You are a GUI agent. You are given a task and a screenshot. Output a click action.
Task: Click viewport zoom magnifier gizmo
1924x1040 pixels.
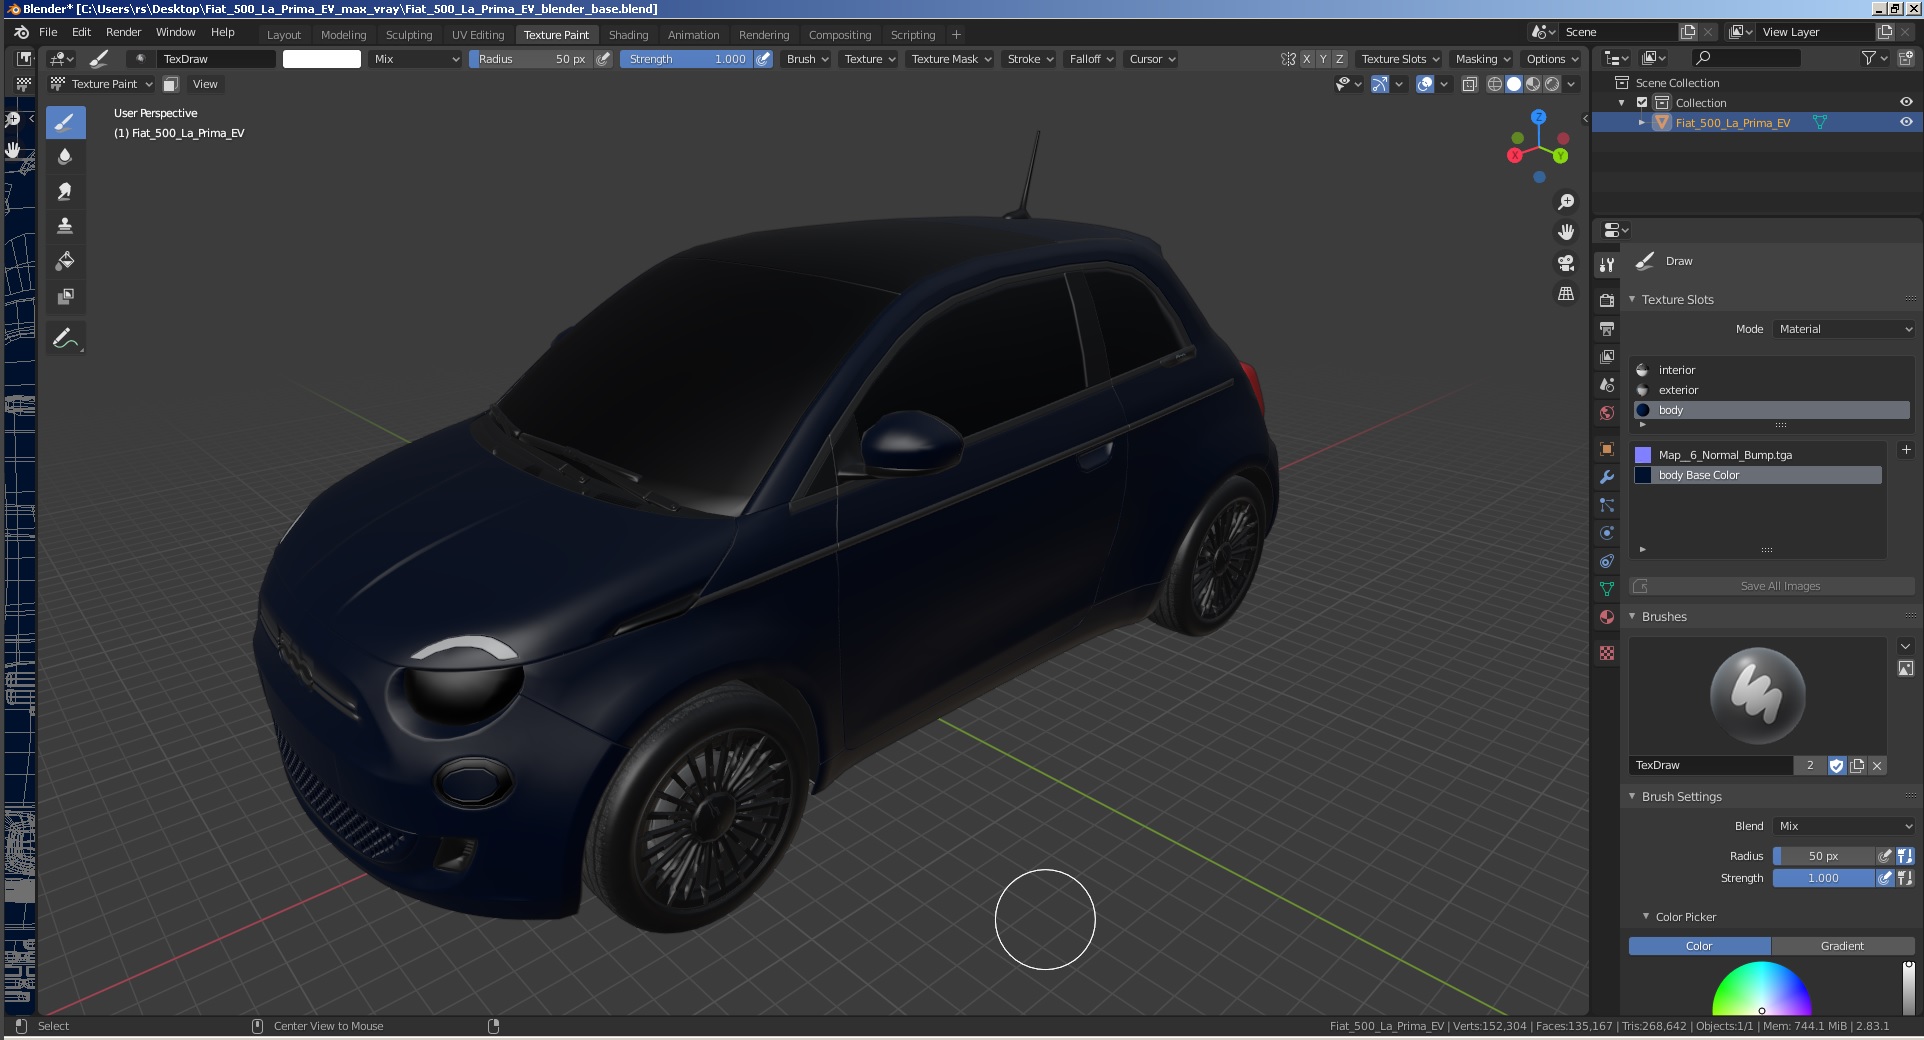(x=1566, y=202)
